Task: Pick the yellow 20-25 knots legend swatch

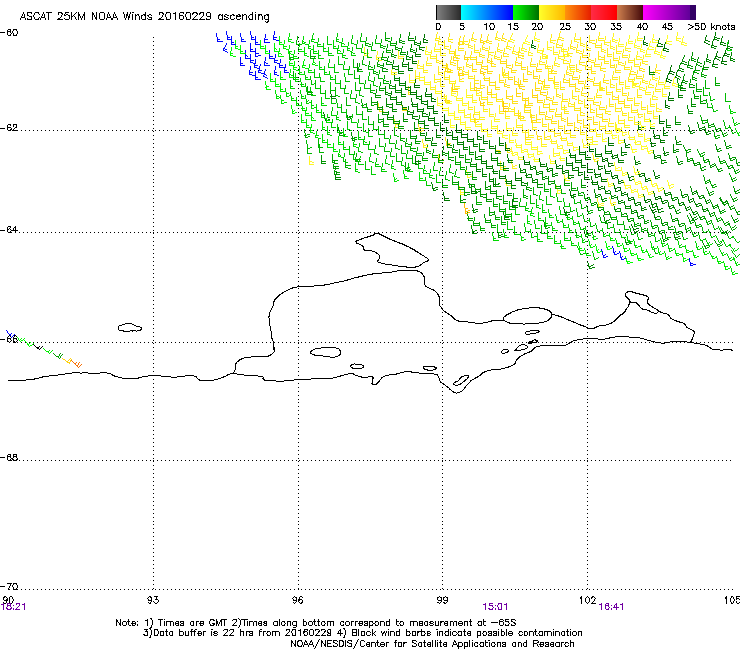Action: point(552,12)
